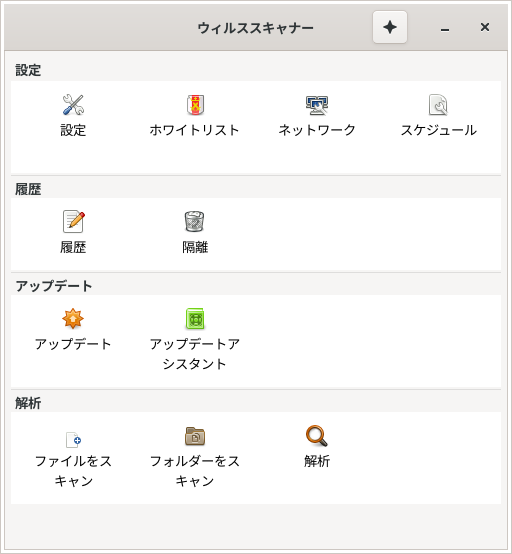Click the ネットワーク label text
512x554 pixels.
tap(317, 130)
